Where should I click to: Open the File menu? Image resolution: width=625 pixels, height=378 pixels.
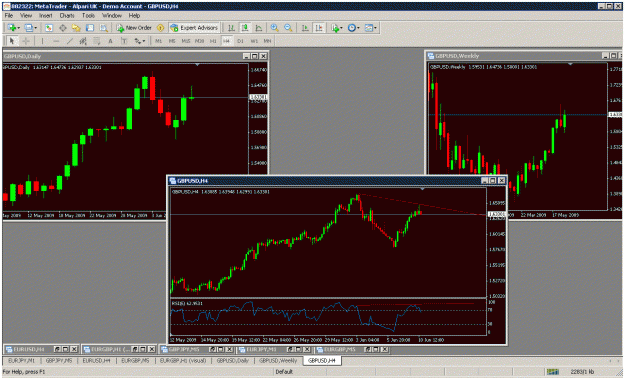9,16
